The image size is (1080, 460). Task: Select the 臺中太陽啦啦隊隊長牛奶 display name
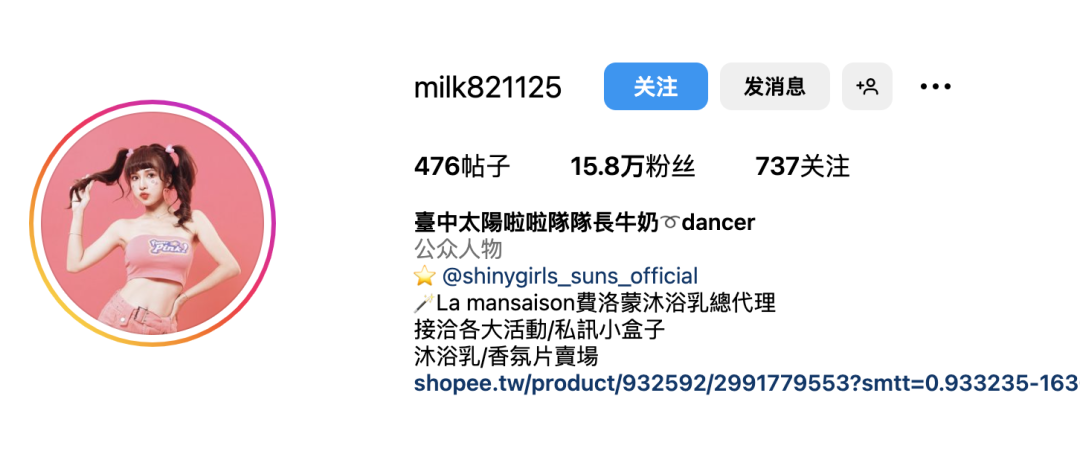(x=537, y=222)
